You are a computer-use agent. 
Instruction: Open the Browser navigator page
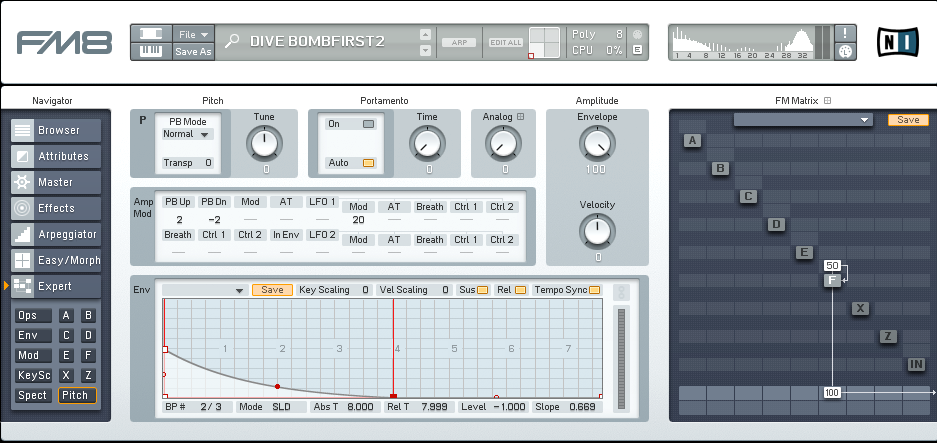coord(56,130)
